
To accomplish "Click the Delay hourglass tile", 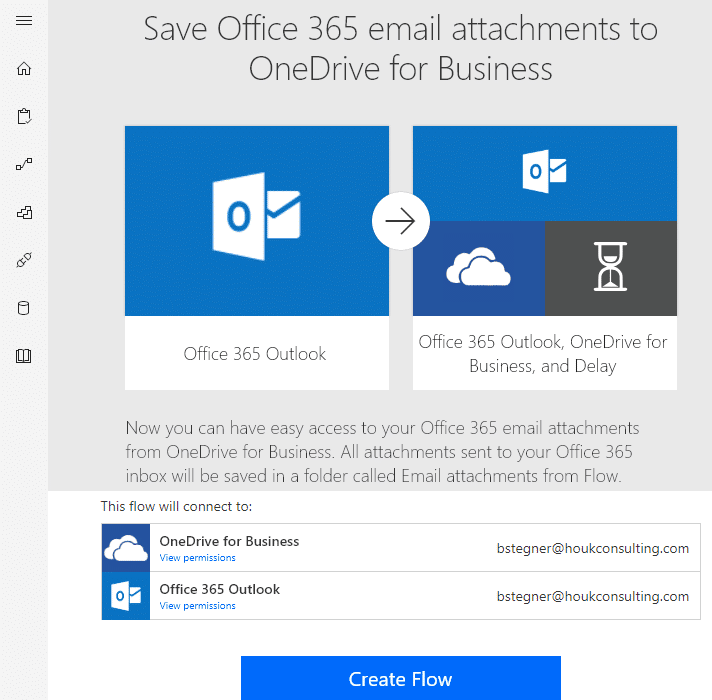I will pos(611,268).
